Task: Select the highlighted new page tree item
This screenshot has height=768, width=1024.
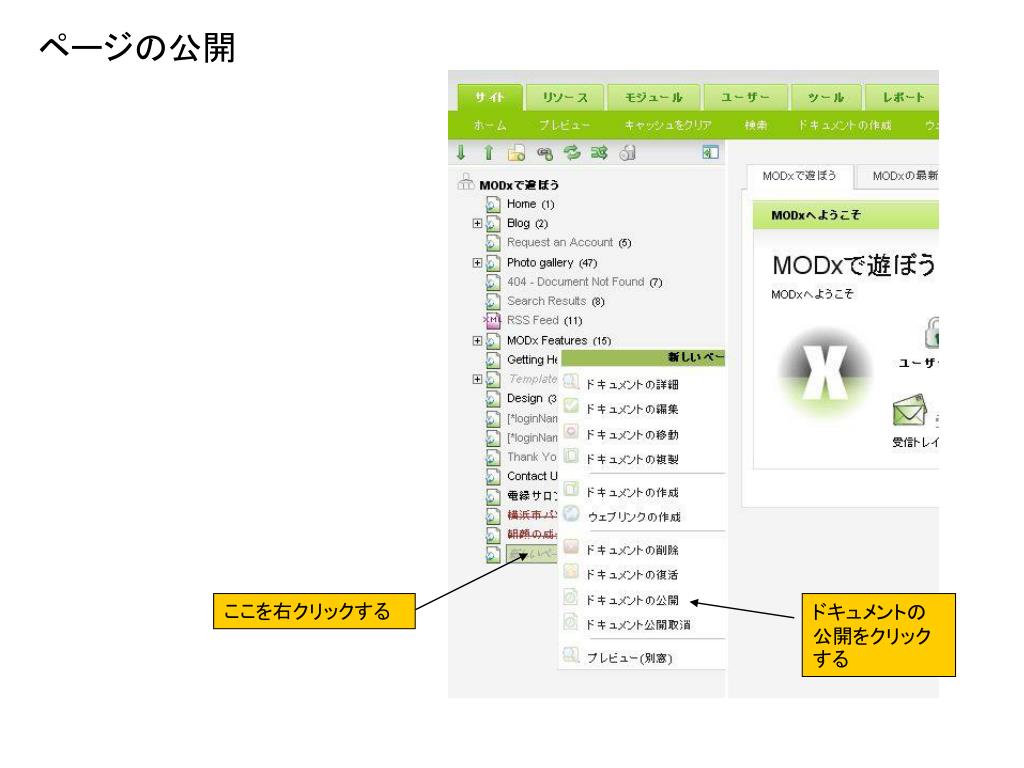Action: (532, 554)
